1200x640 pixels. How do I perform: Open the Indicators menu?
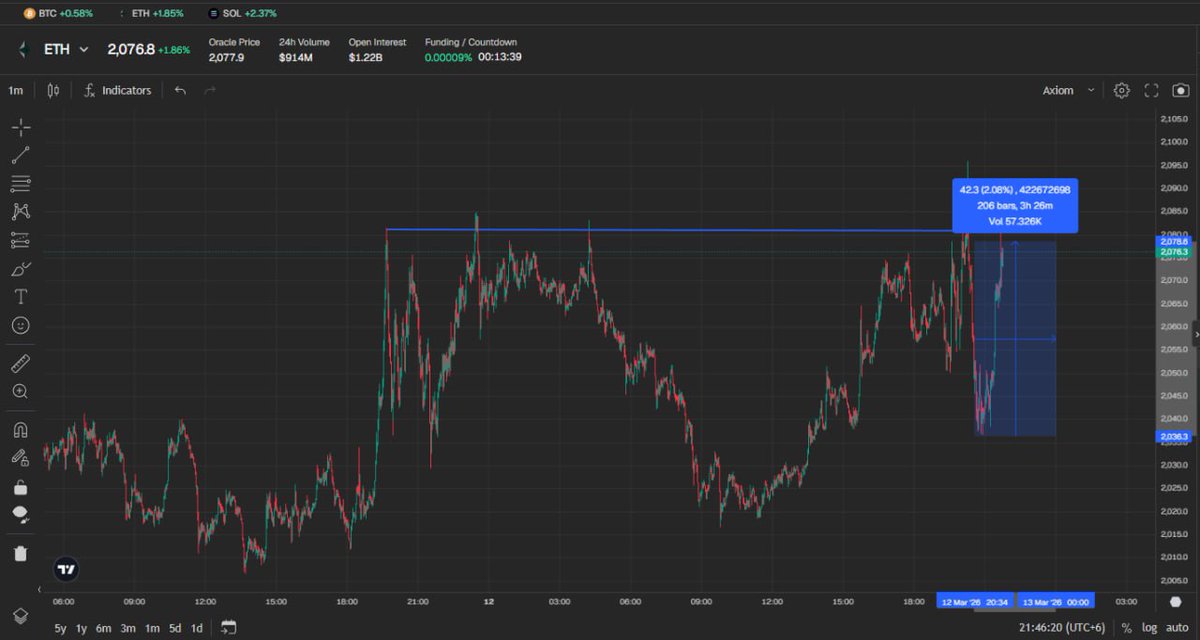pos(117,90)
